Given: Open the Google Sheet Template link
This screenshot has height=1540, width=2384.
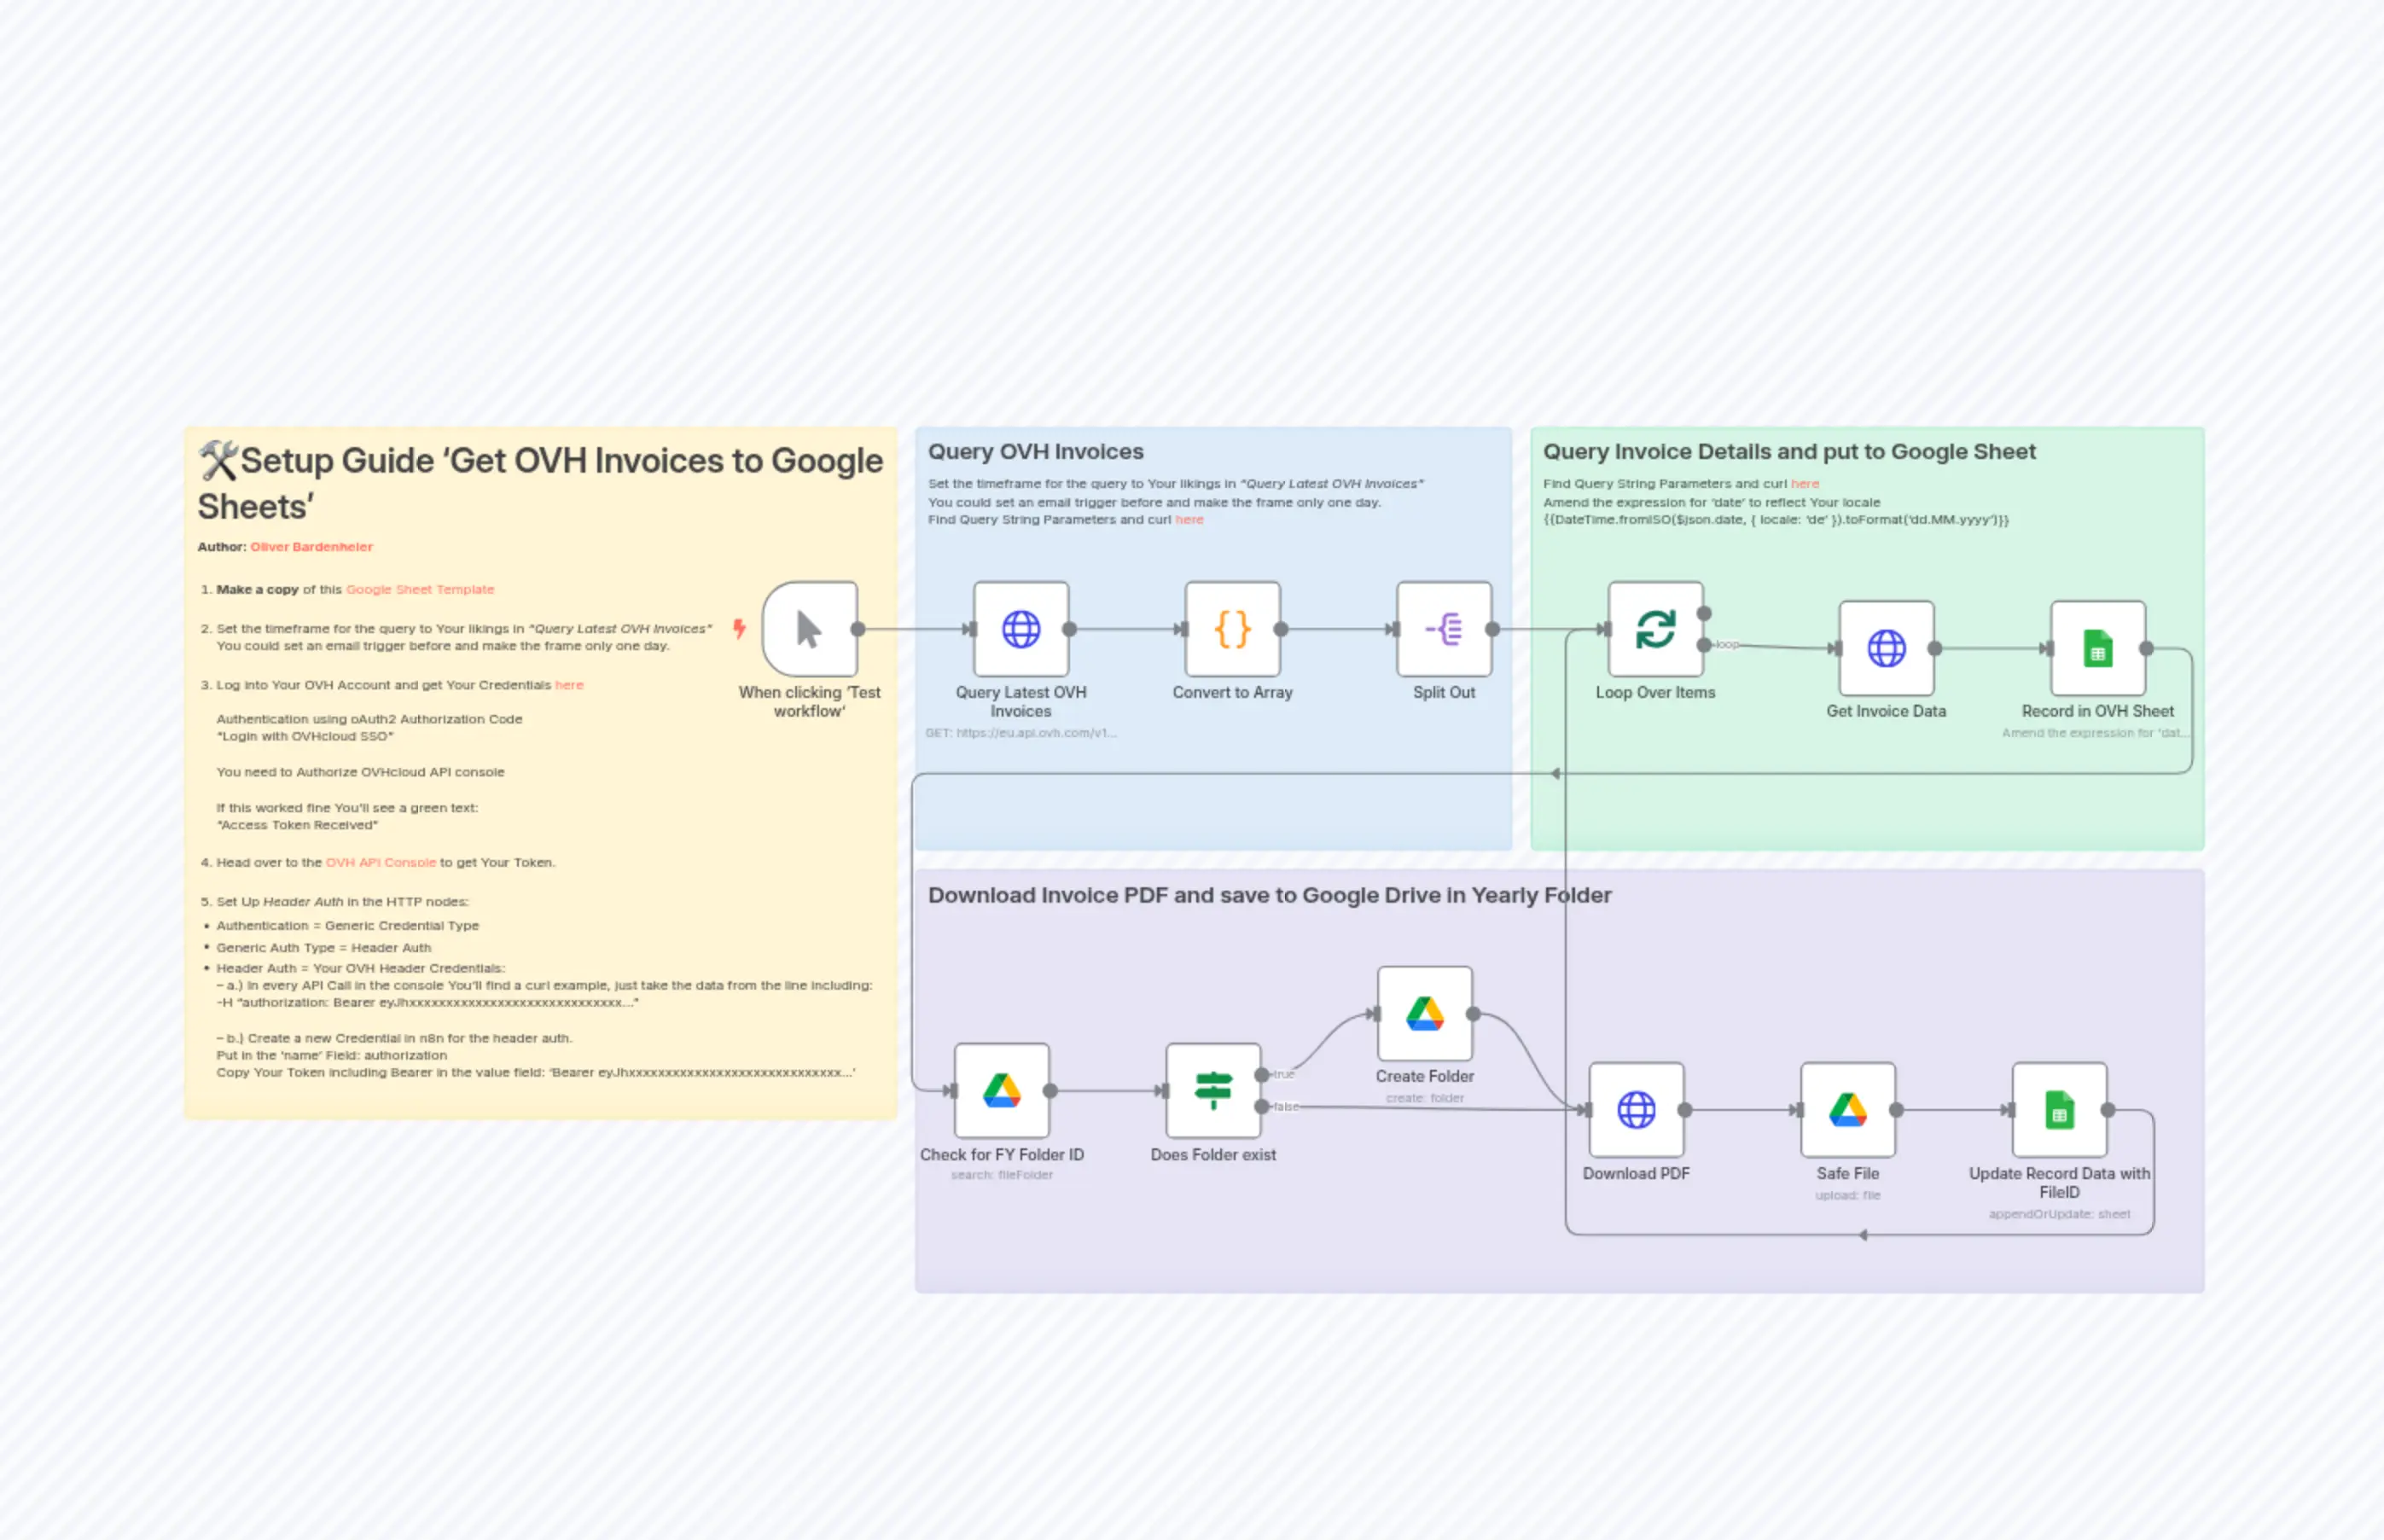Looking at the screenshot, I should click(x=420, y=589).
